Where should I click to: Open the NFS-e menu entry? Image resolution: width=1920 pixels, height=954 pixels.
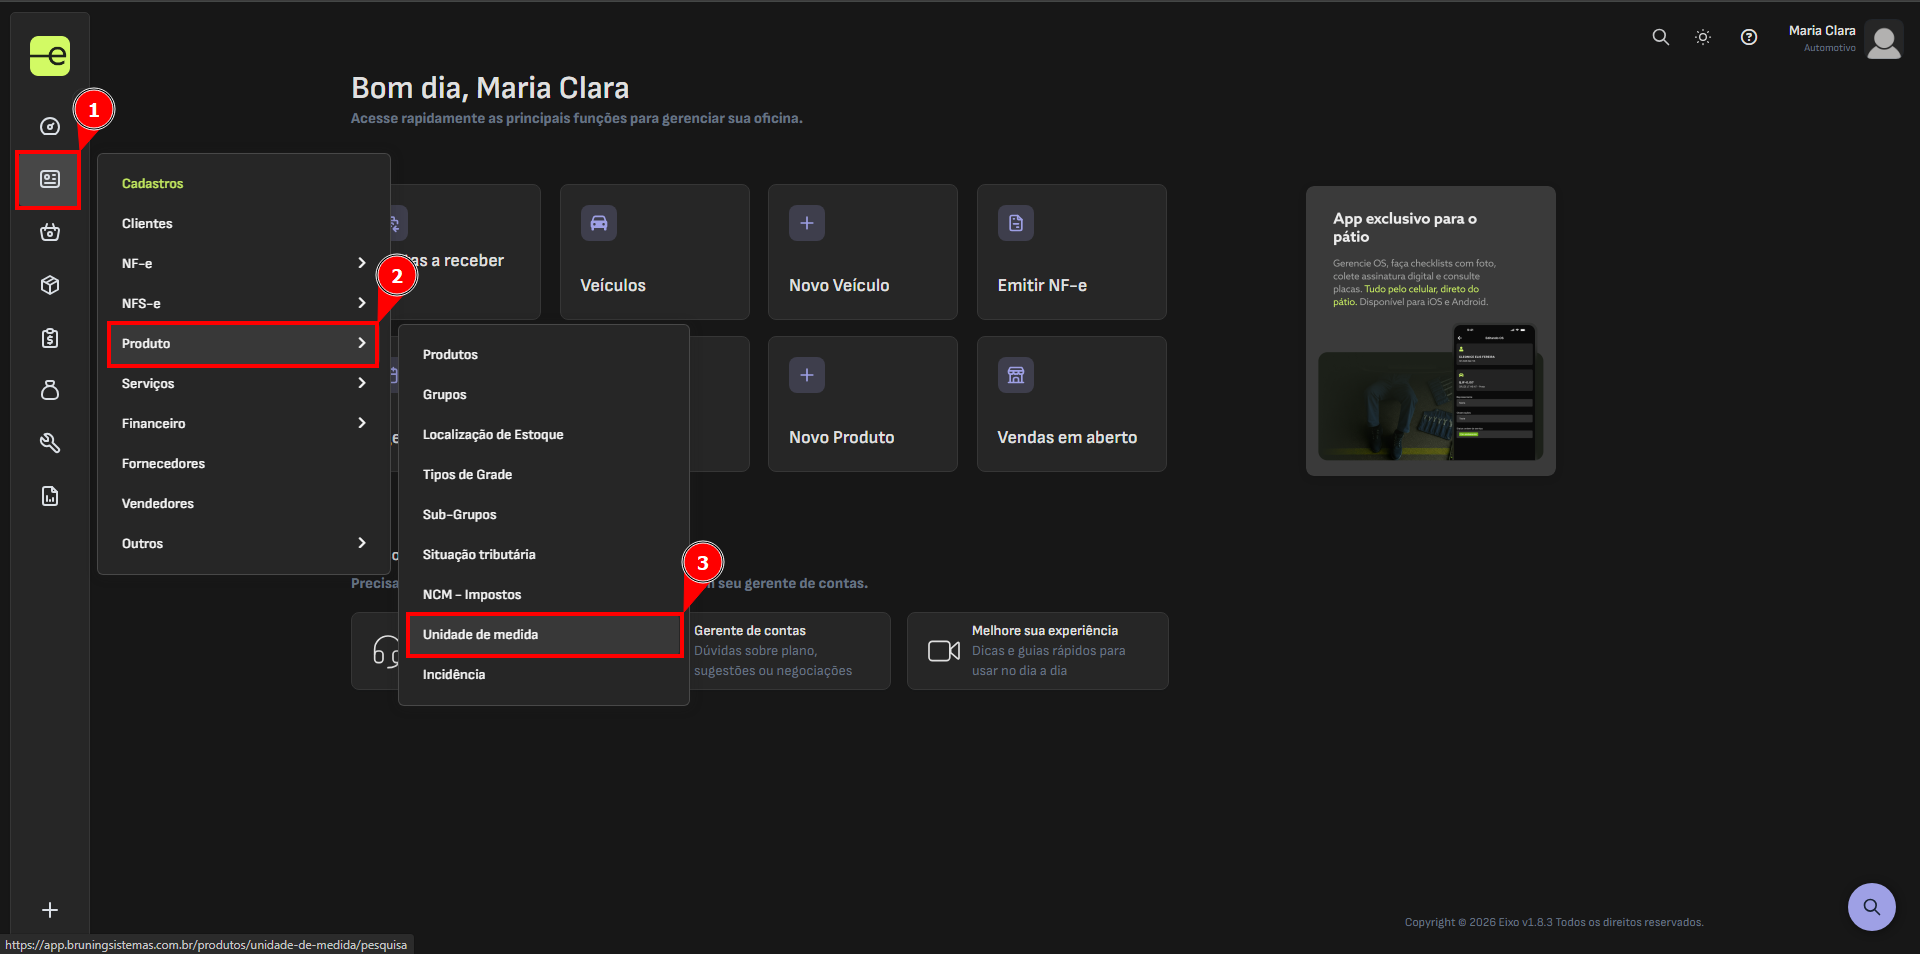(x=244, y=303)
